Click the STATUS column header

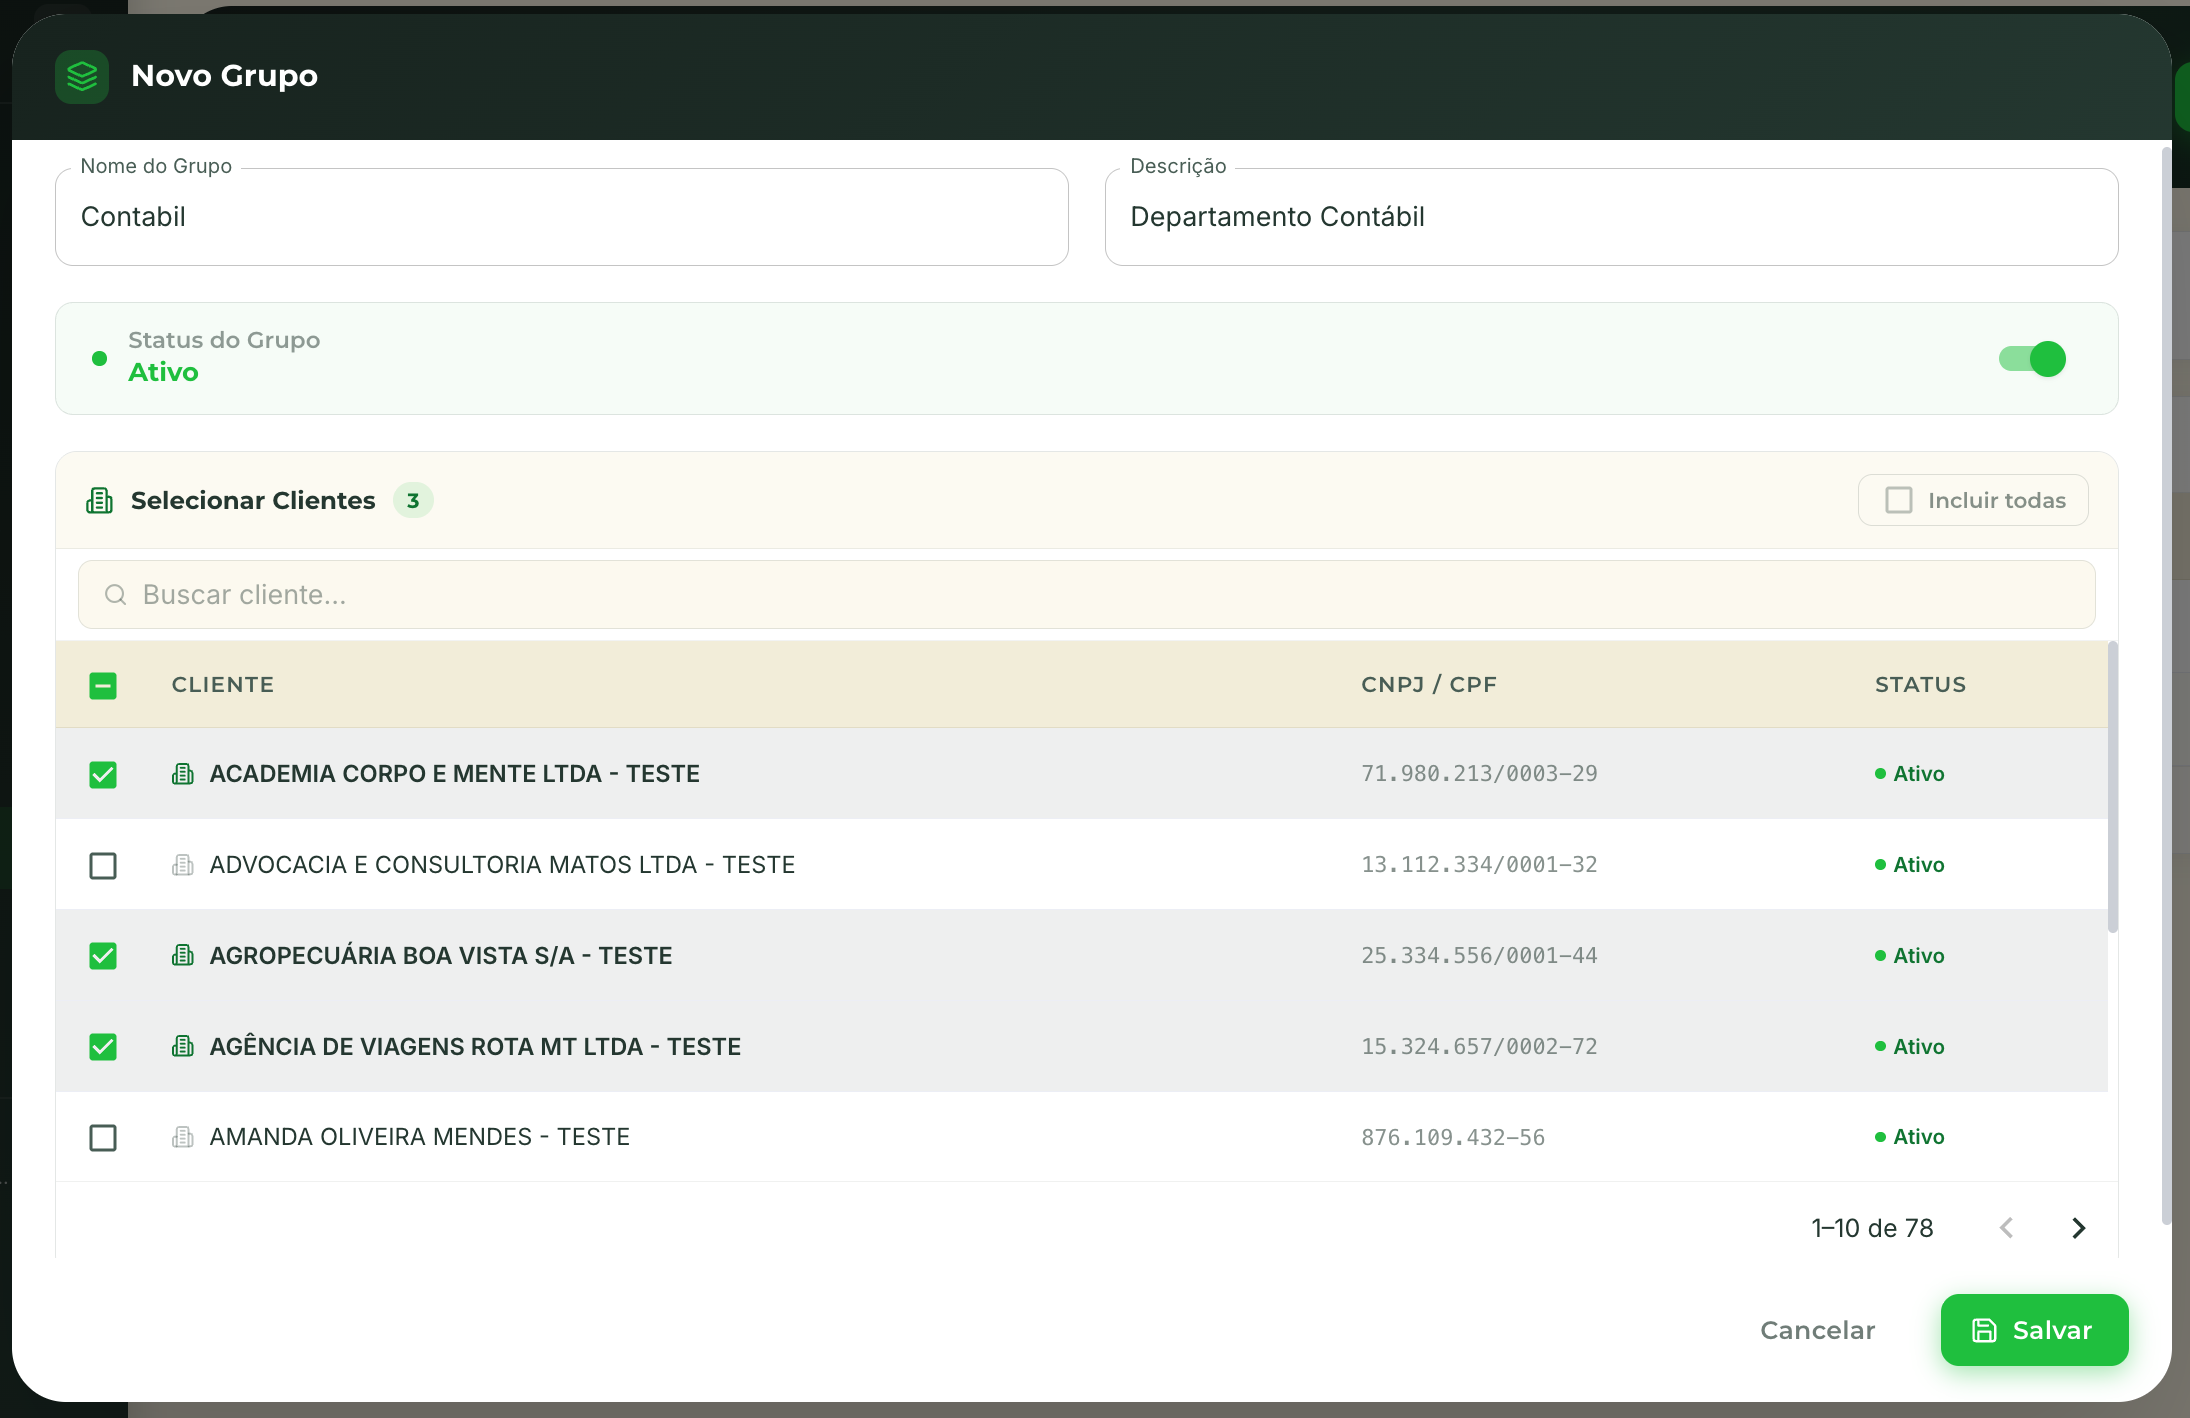pyautogui.click(x=1920, y=685)
